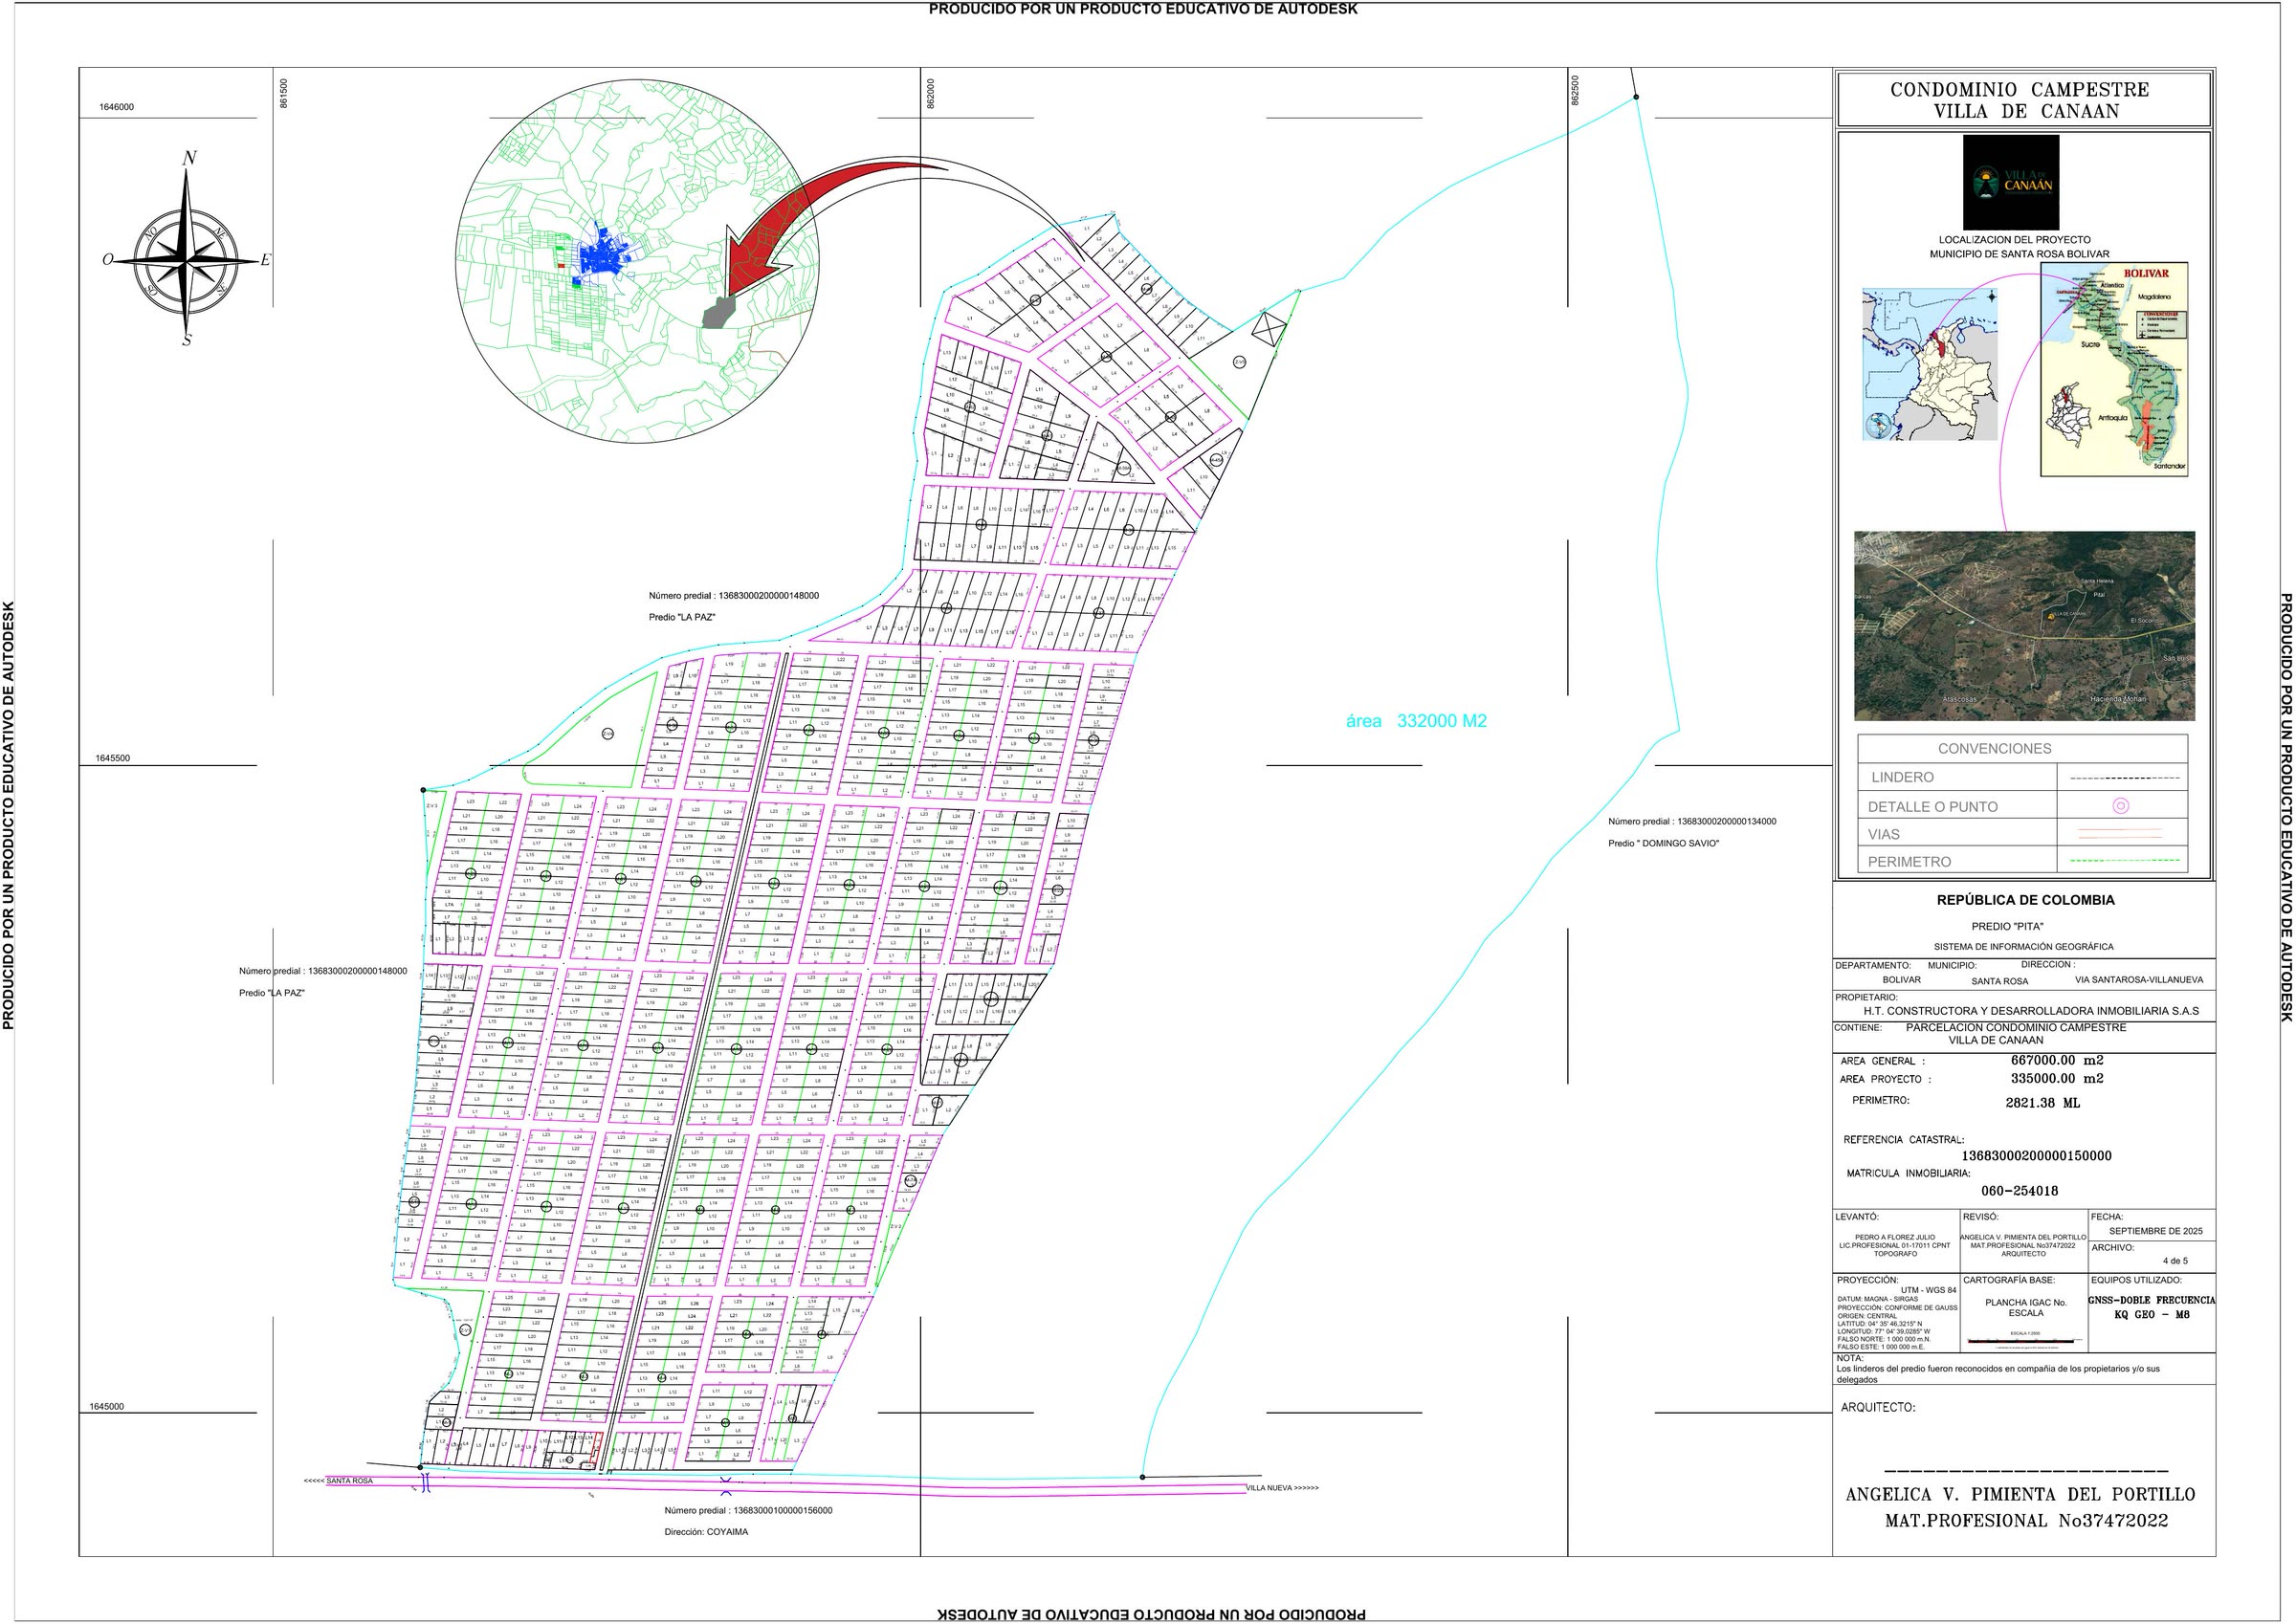Click the Villa de Canaan logo

2010,183
